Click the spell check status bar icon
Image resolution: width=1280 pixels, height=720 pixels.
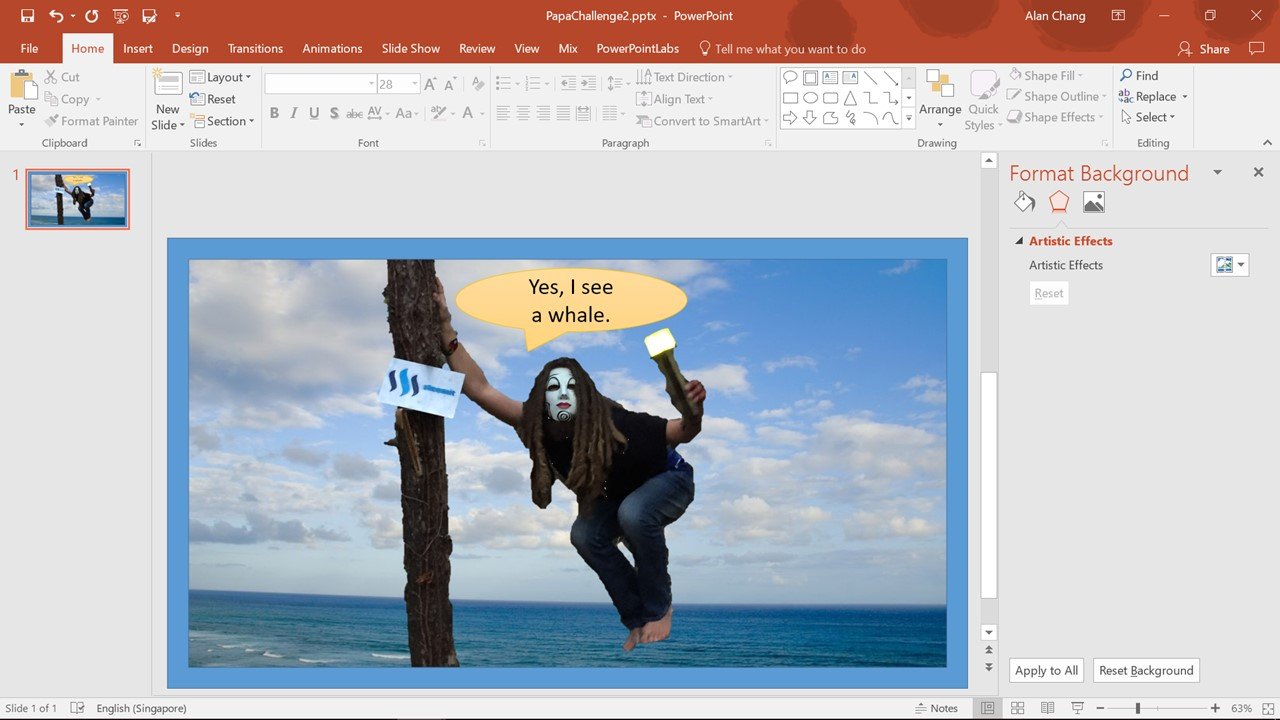pos(78,708)
